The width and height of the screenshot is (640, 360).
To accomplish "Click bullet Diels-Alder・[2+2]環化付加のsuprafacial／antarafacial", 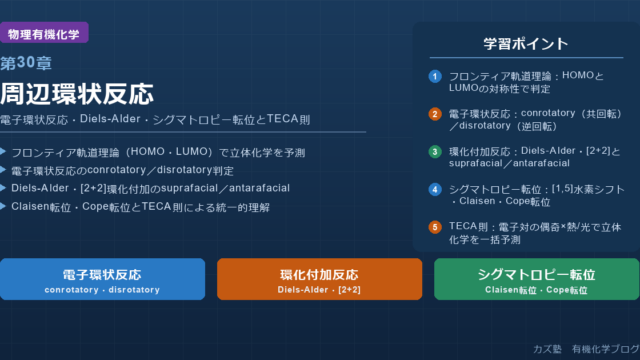I will pyautogui.click(x=151, y=189).
